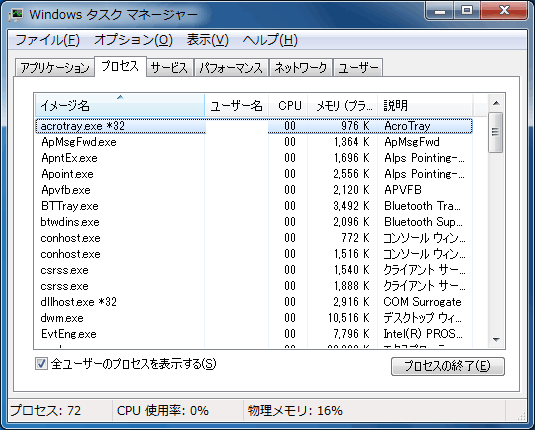Image resolution: width=535 pixels, height=430 pixels.
Task: Maximize the Task Manager window
Action: coord(467,11)
